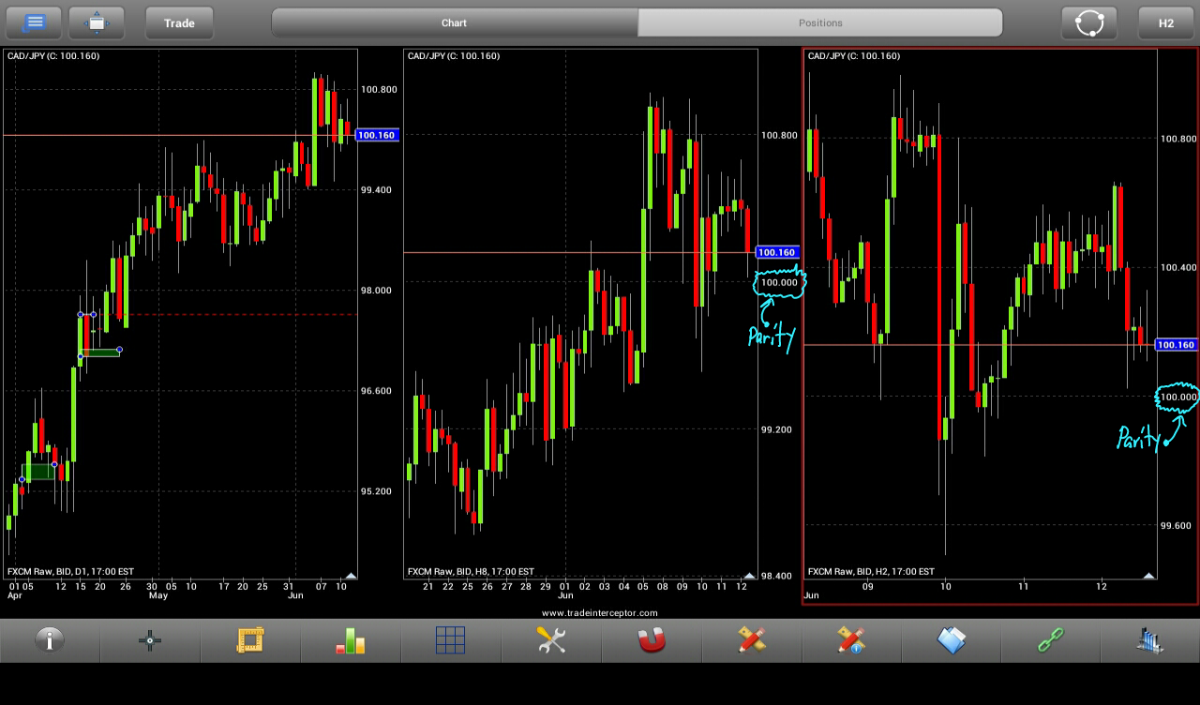Click the 'FXCM Raw, BID, H2' footer label
The width and height of the screenshot is (1200, 705).
870,571
